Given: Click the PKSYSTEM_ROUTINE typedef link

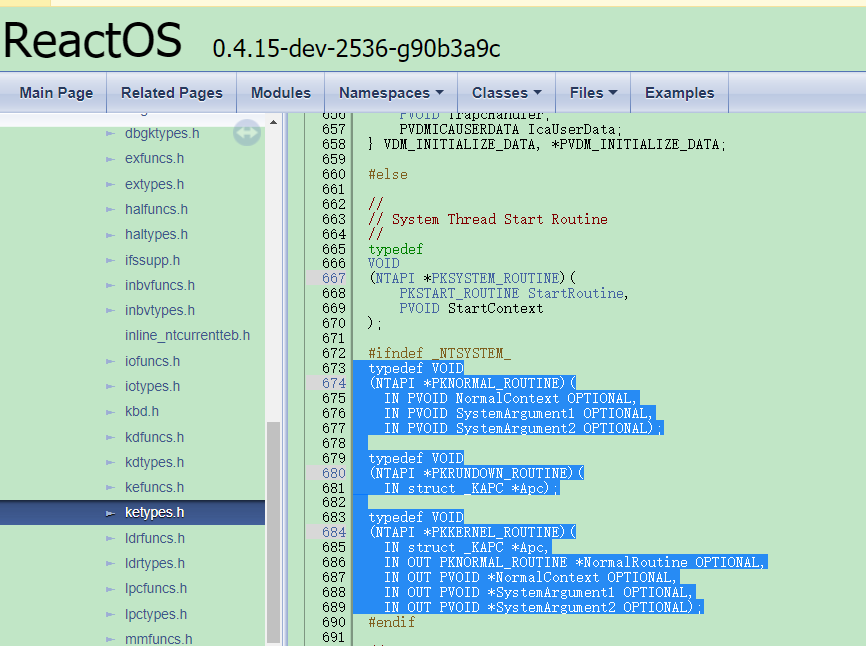Looking at the screenshot, I should coord(495,278).
